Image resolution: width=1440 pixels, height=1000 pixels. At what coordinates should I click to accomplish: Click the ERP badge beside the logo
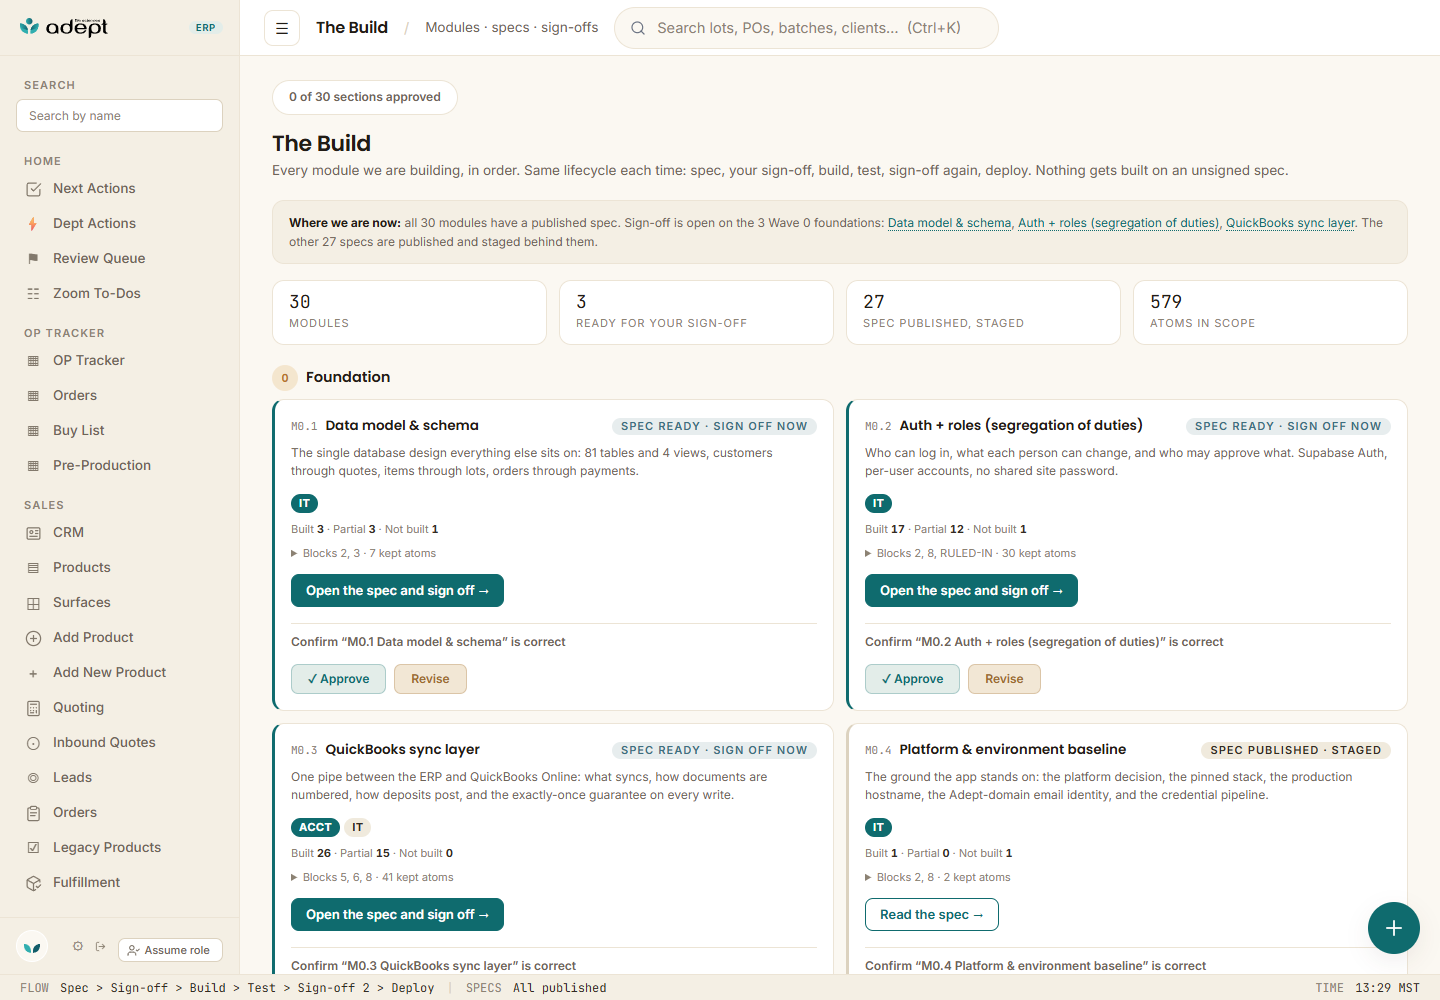point(206,28)
